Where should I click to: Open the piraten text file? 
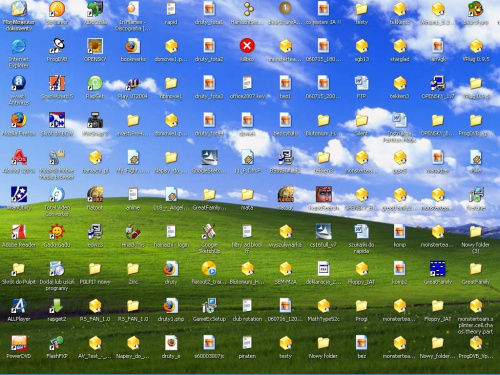[247, 342]
